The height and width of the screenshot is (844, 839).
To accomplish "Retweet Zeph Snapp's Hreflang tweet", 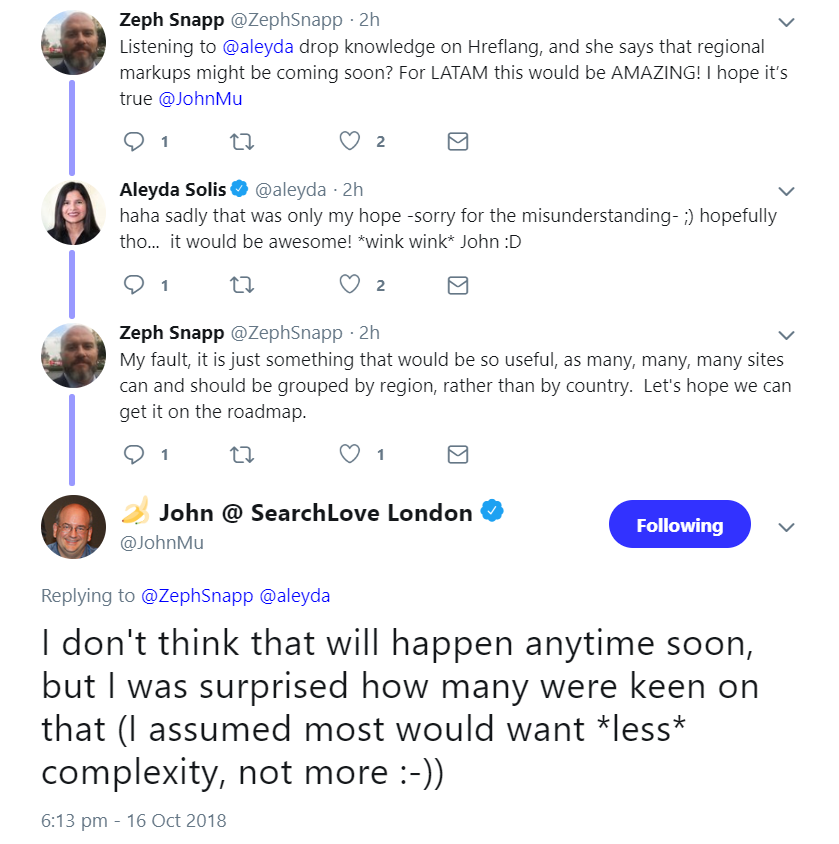I will point(242,142).
